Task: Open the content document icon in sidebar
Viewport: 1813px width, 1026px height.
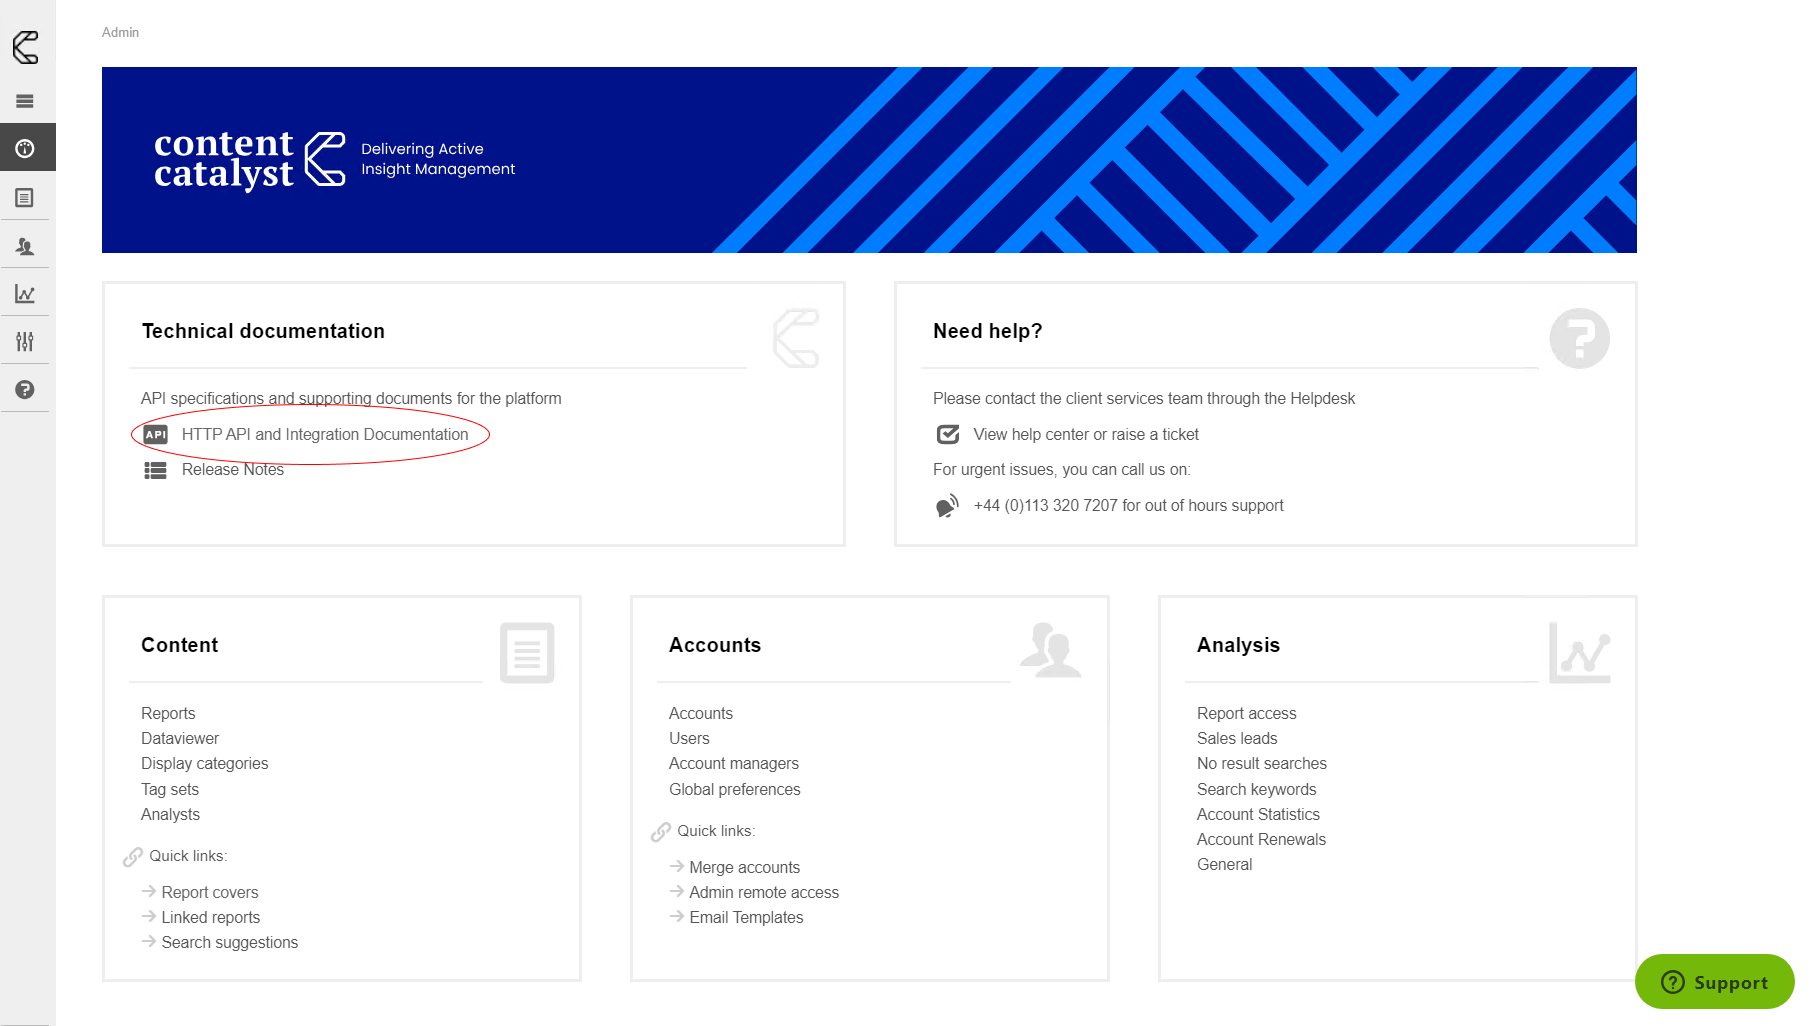Action: click(25, 198)
